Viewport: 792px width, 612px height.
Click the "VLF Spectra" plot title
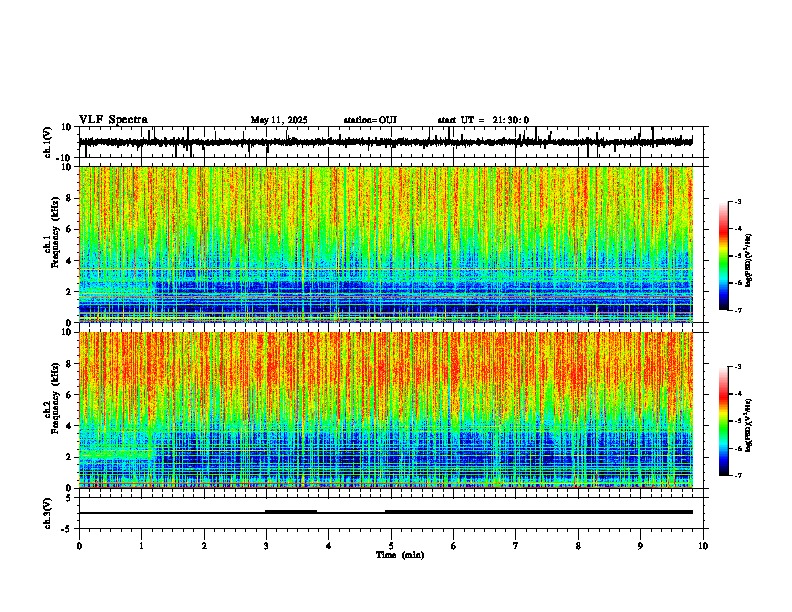click(x=113, y=120)
